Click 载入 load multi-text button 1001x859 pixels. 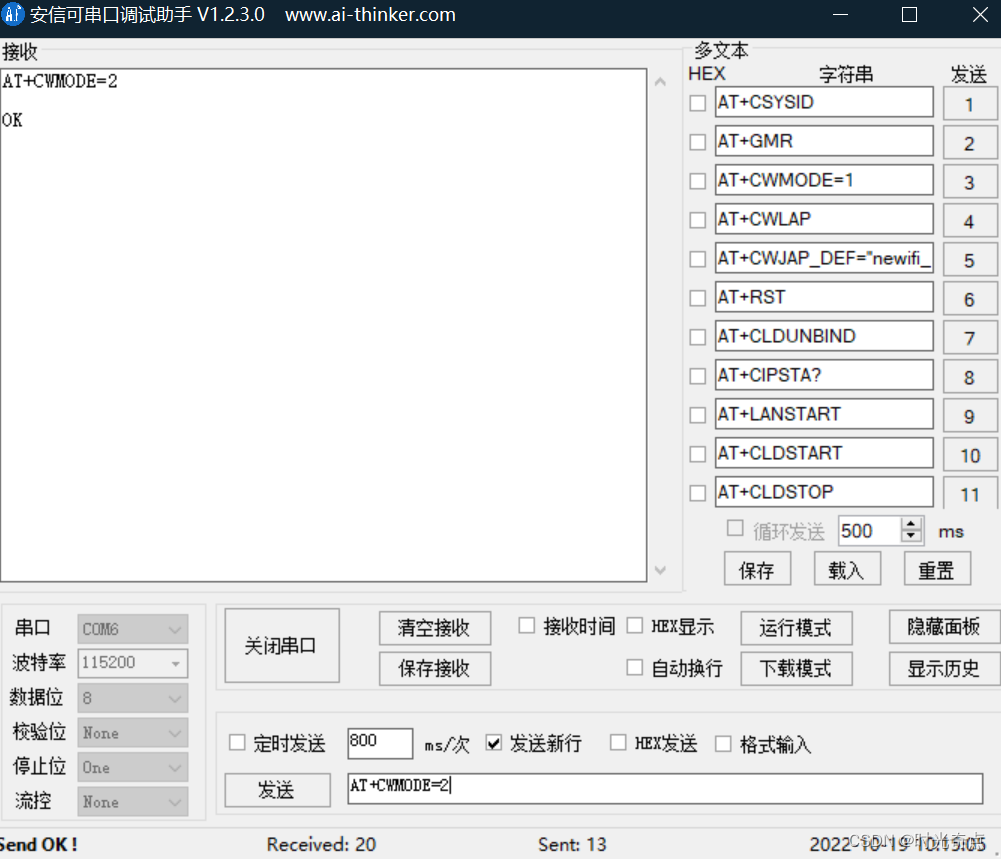click(847, 569)
